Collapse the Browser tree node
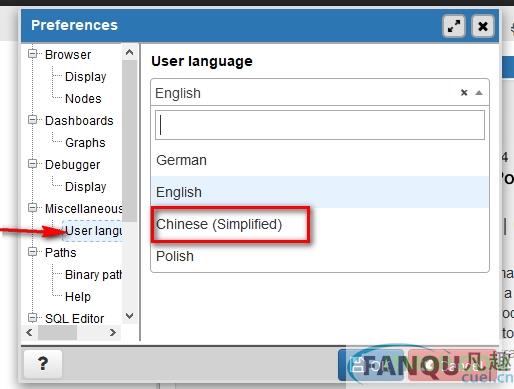 pos(33,54)
